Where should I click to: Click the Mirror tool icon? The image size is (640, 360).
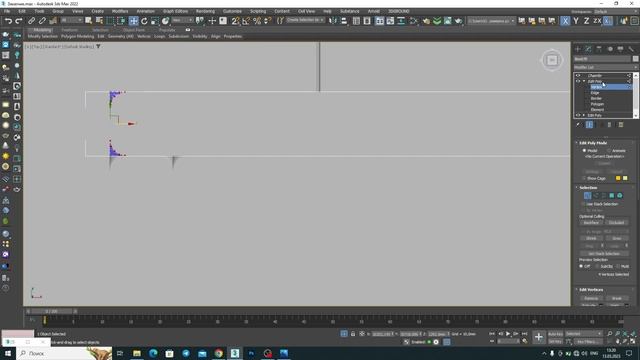click(333, 21)
